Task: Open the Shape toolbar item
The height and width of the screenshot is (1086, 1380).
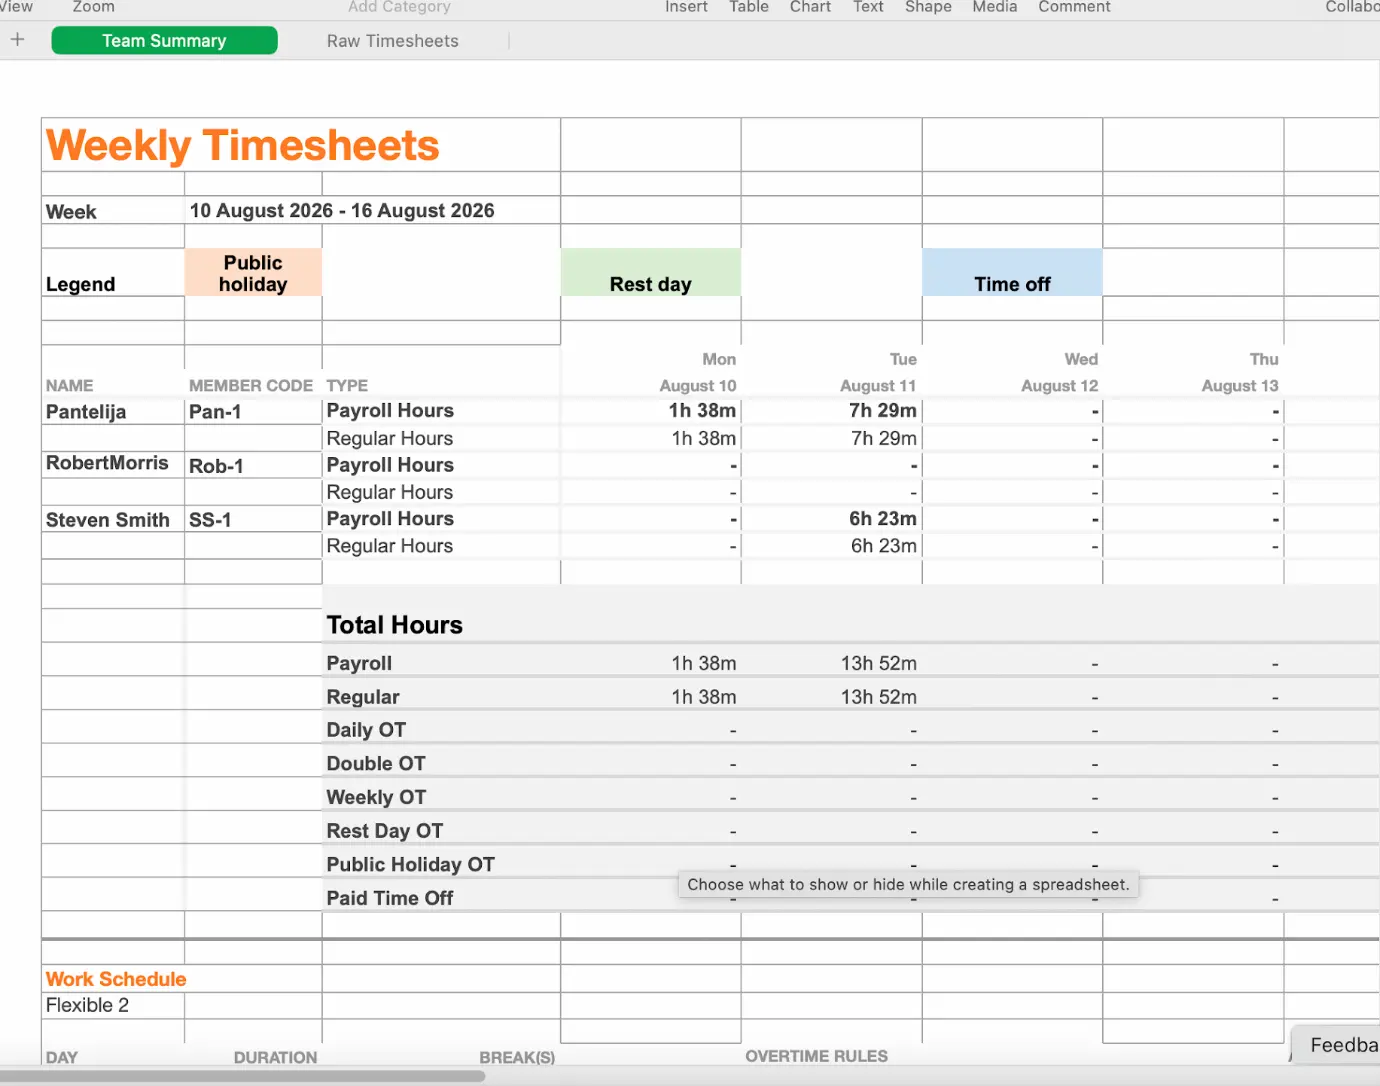Action: point(928,7)
